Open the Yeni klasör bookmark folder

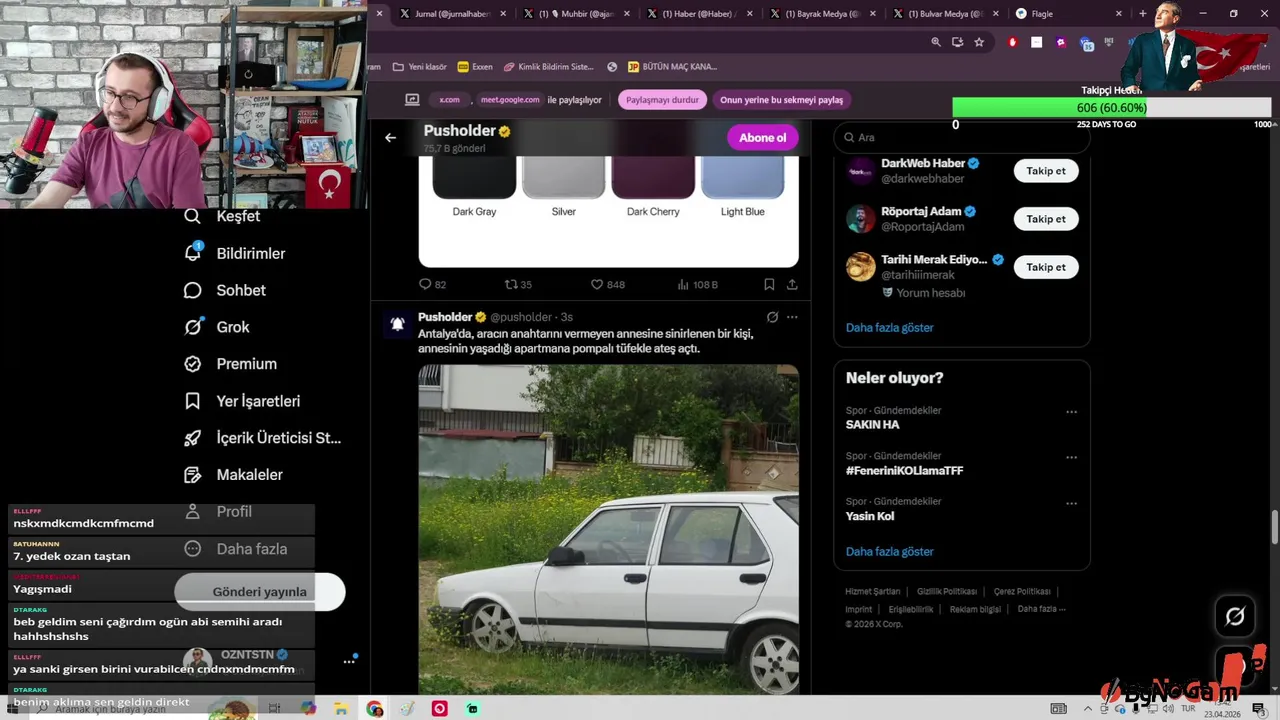point(420,67)
